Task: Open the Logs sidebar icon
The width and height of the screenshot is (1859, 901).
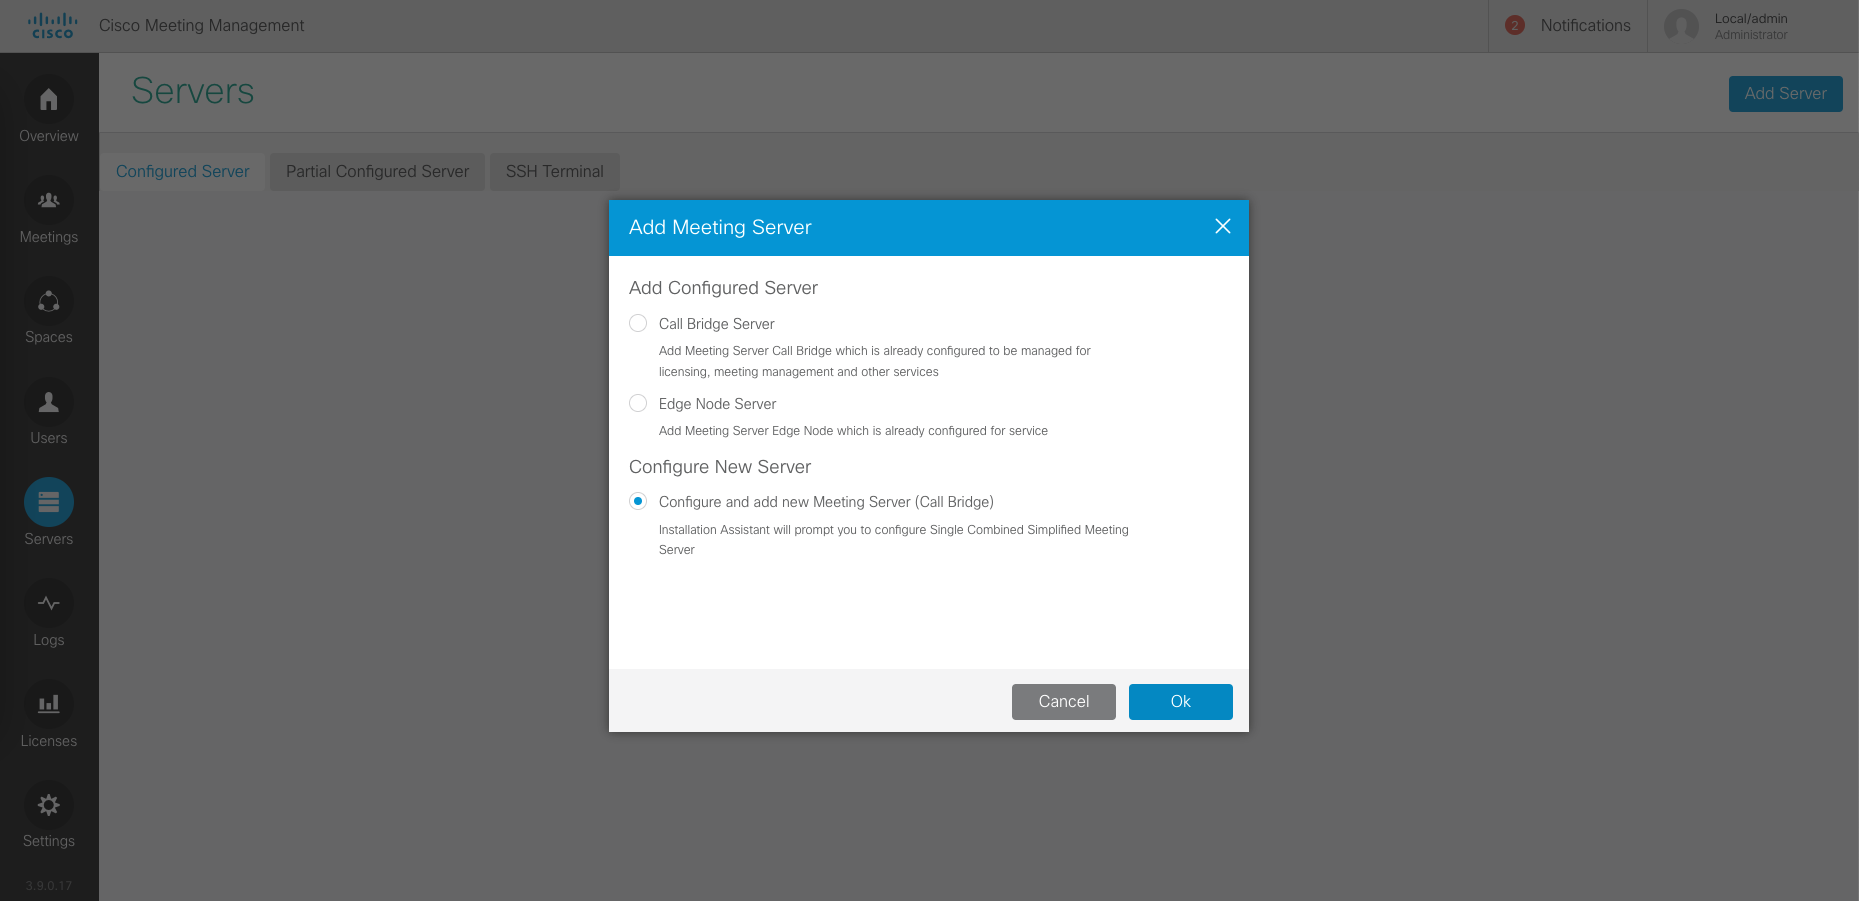Action: [x=48, y=604]
